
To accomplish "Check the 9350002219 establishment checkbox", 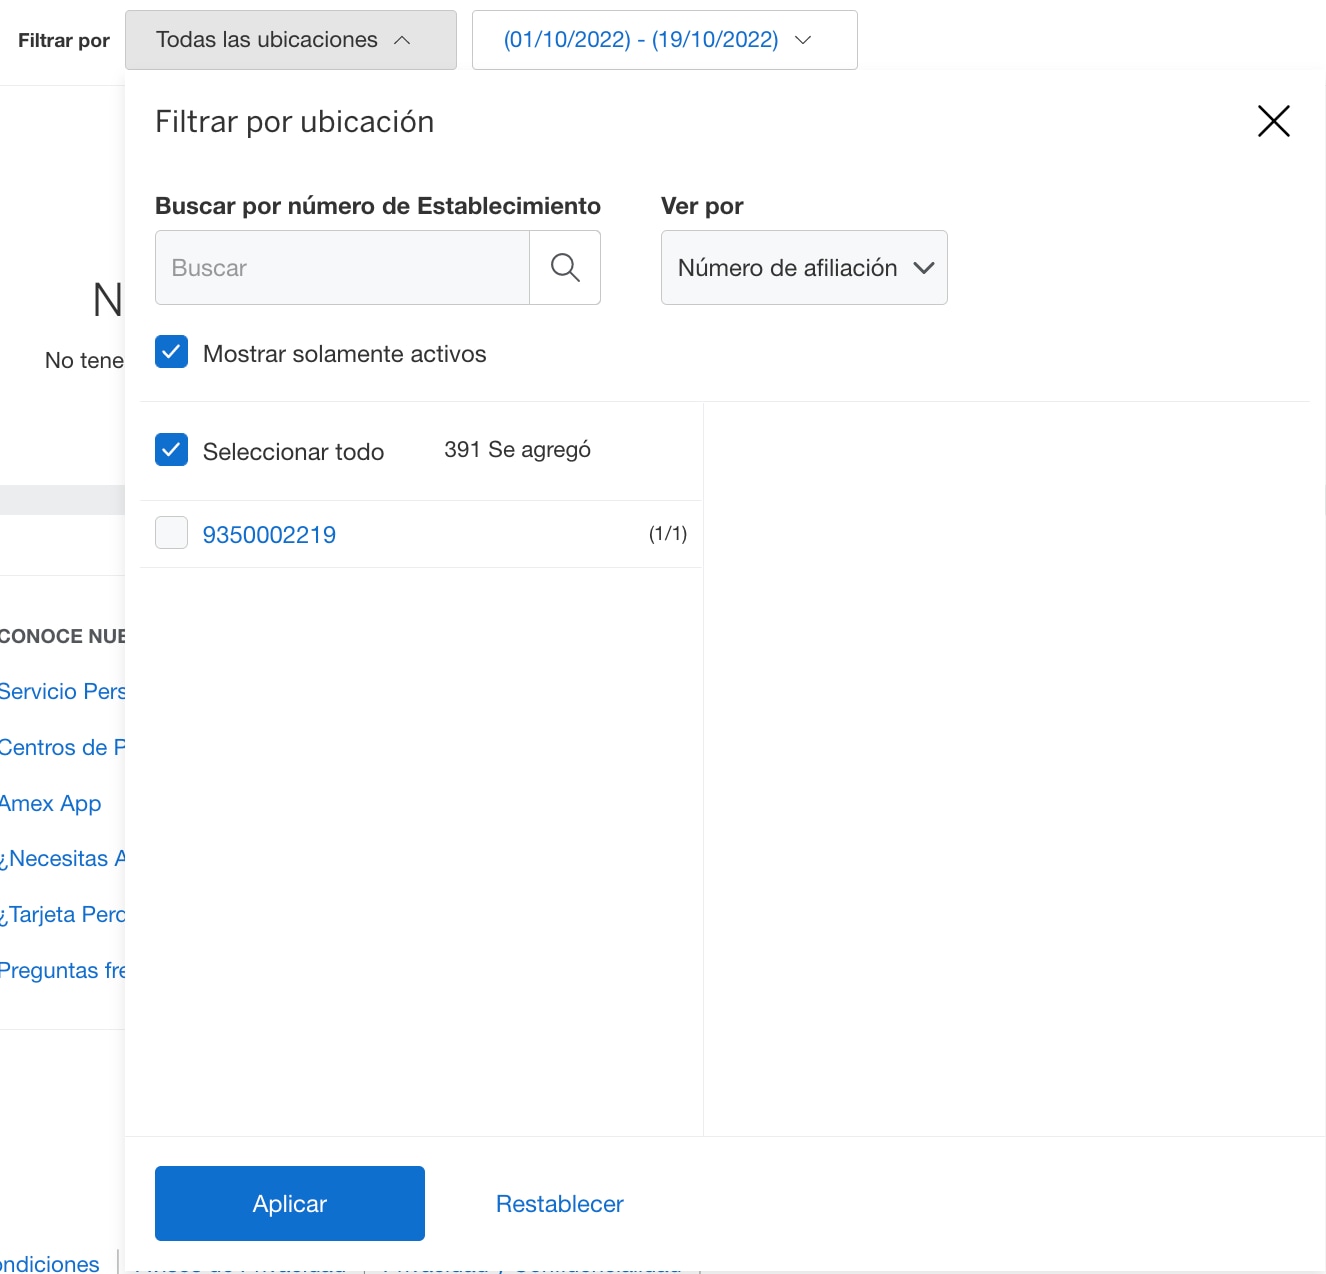I will (171, 533).
